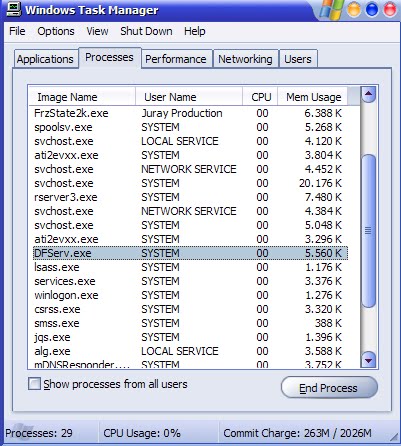Sort by the Mem Usage column header

click(x=312, y=97)
